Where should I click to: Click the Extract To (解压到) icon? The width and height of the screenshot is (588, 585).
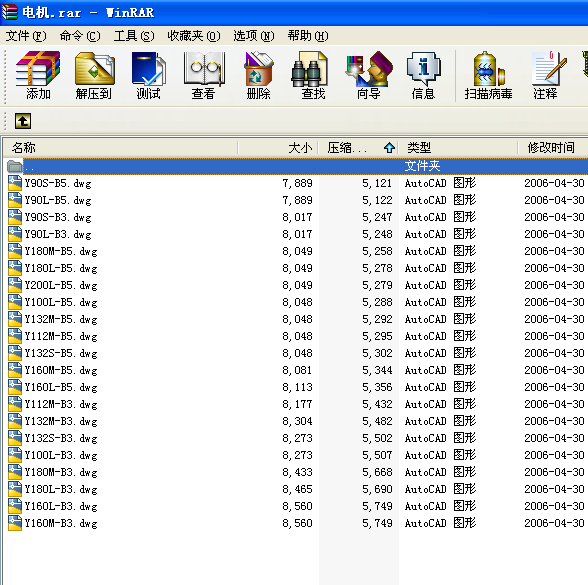94,69
